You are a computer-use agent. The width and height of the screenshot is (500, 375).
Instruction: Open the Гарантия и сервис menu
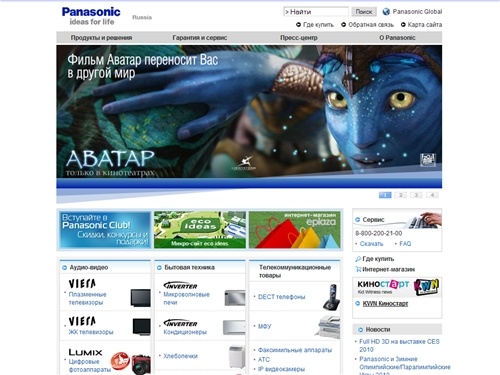click(x=200, y=38)
